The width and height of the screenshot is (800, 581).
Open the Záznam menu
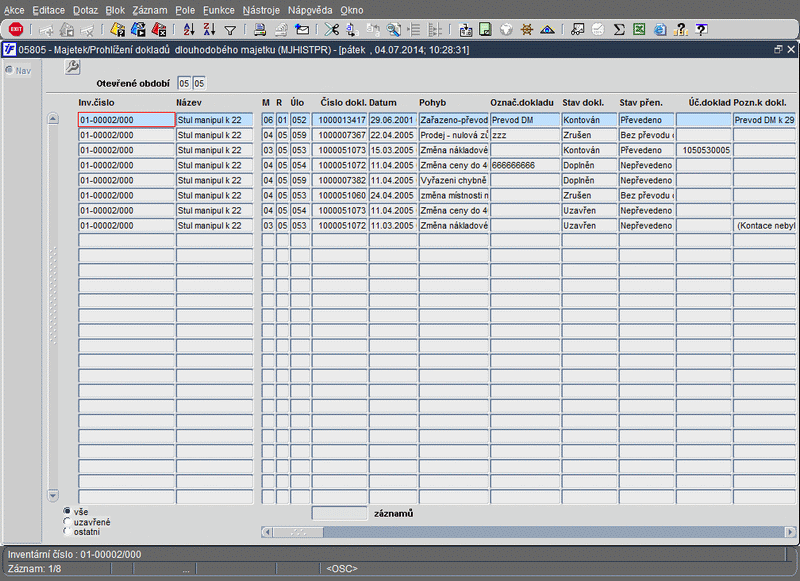coord(149,10)
